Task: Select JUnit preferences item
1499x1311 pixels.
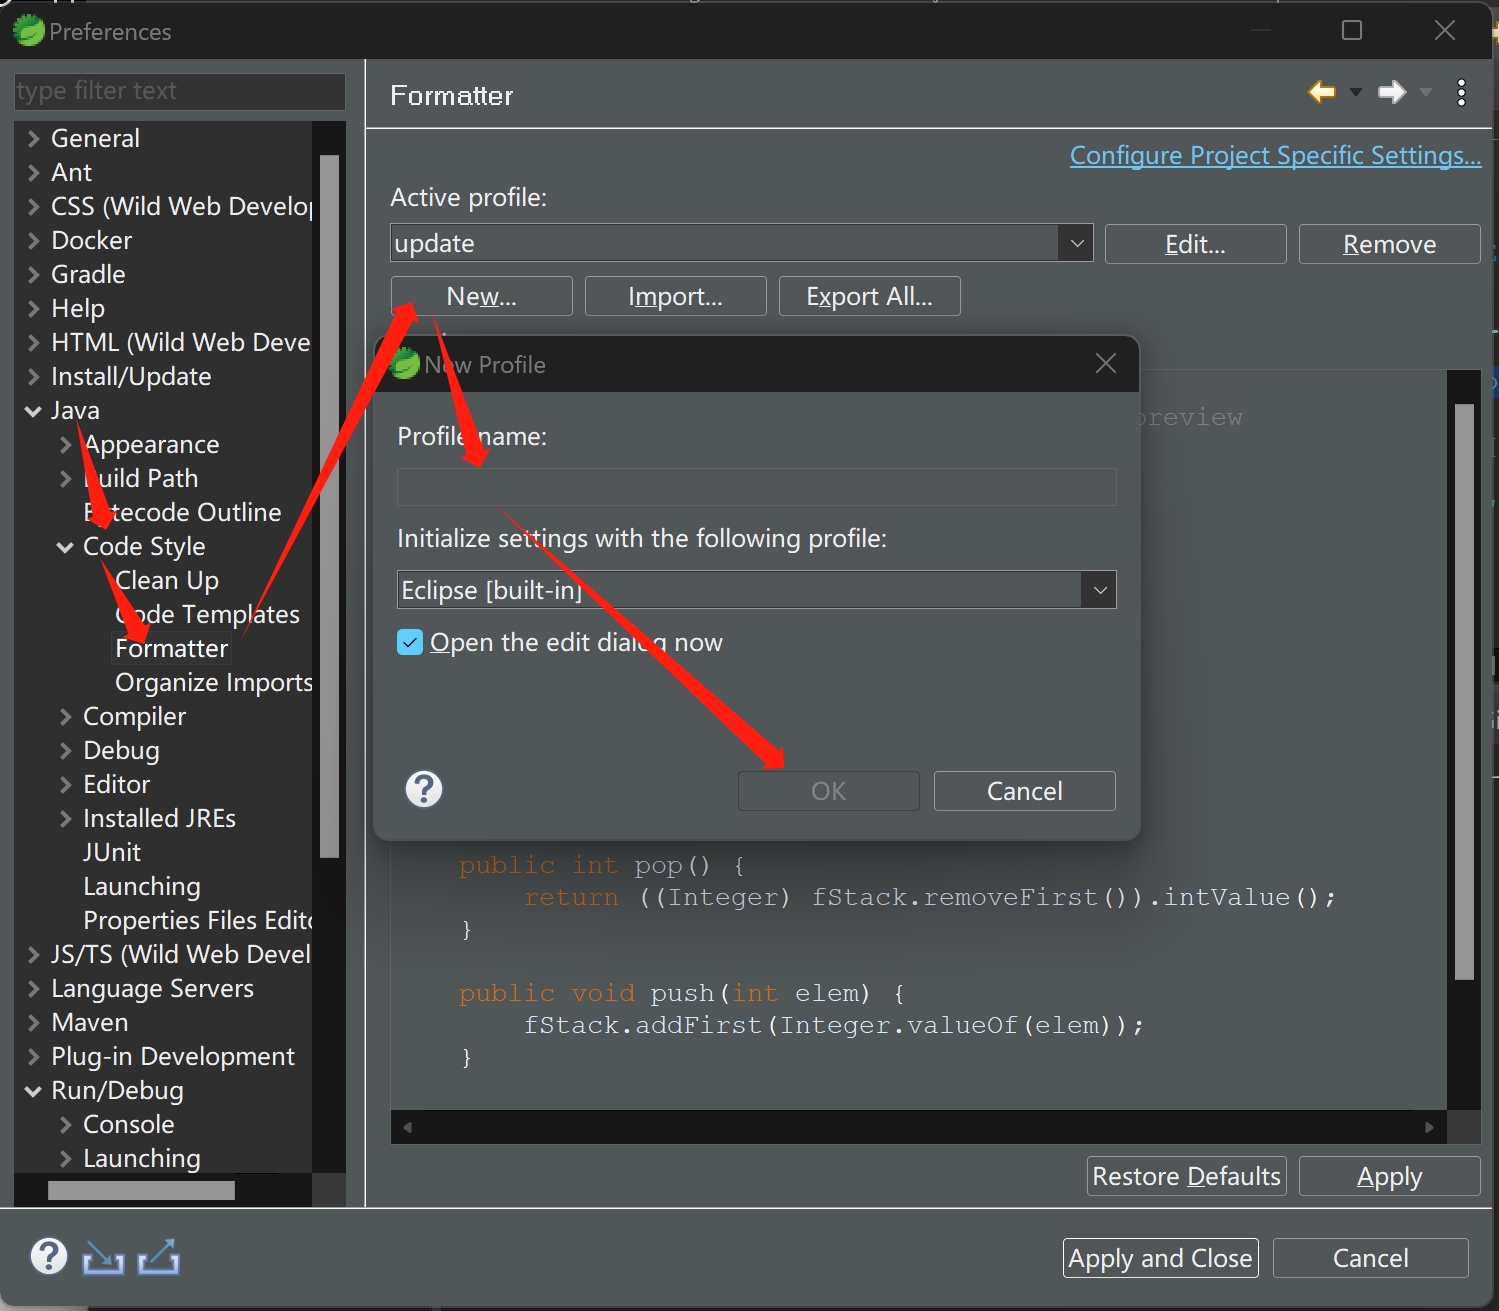Action: click(x=112, y=852)
